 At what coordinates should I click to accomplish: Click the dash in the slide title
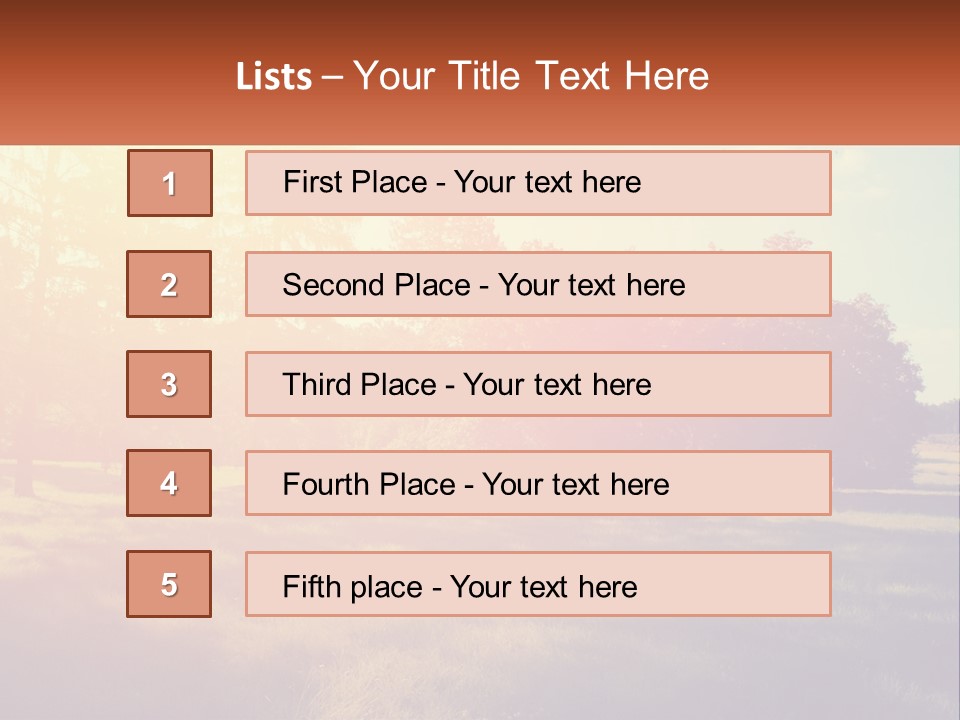click(333, 77)
